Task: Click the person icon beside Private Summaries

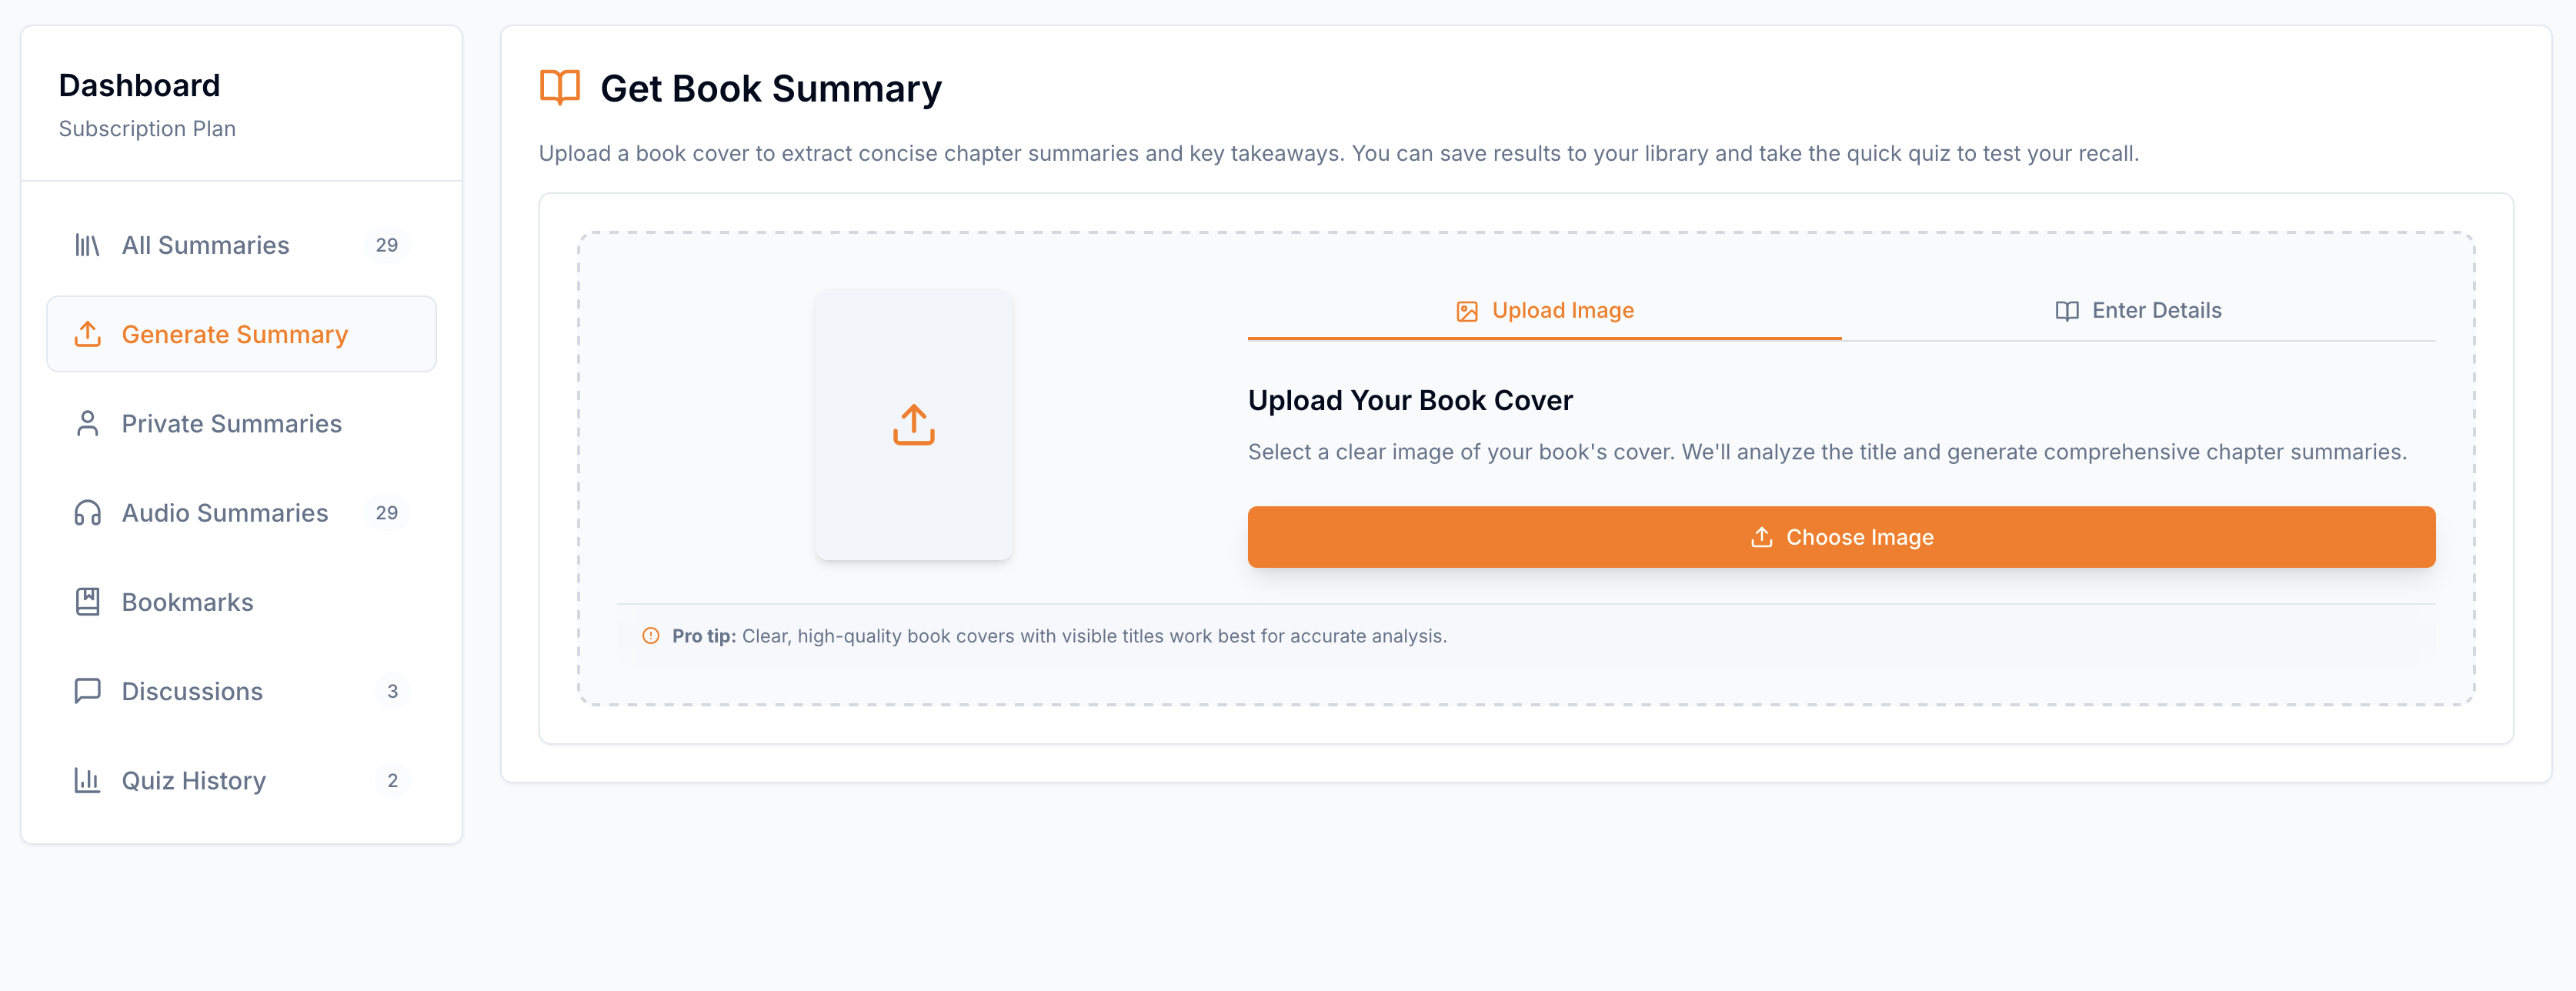Action: (87, 423)
